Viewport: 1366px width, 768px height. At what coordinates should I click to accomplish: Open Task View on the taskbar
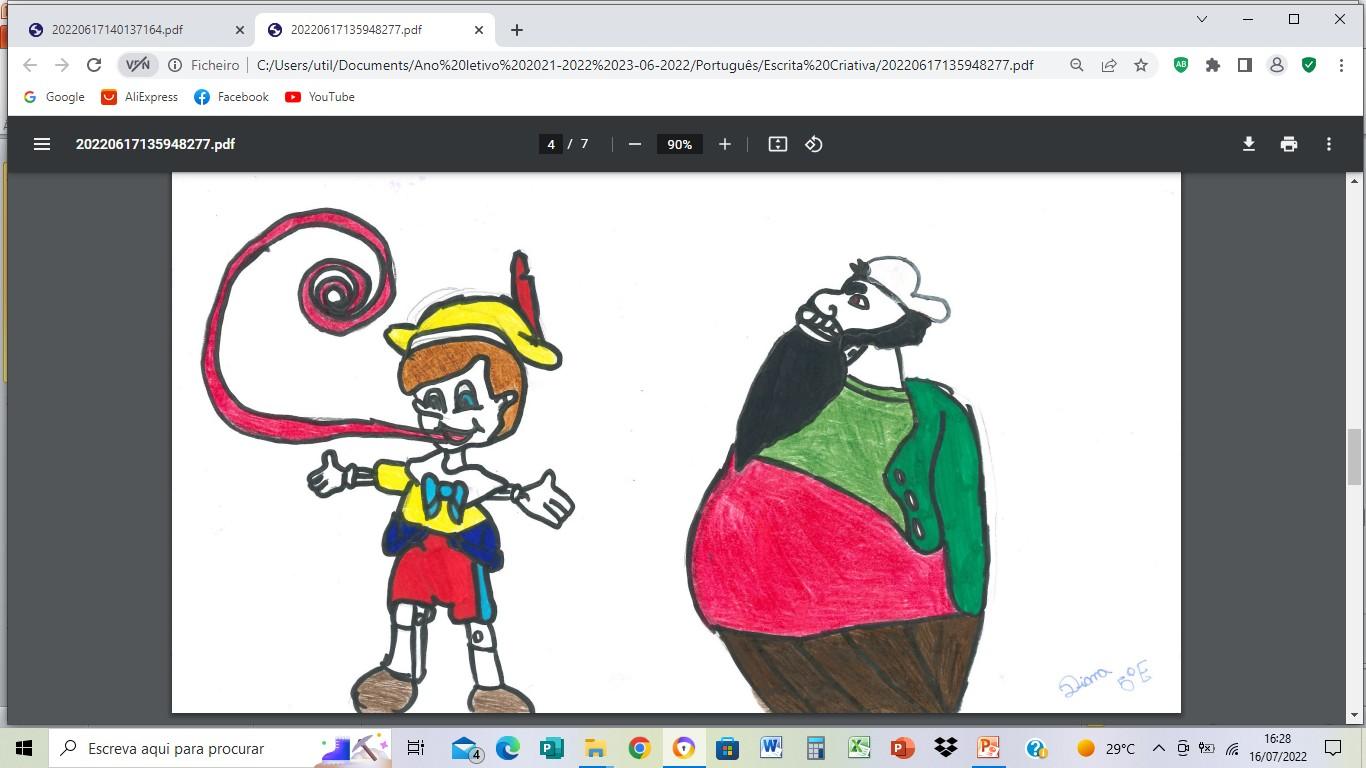pyautogui.click(x=416, y=748)
